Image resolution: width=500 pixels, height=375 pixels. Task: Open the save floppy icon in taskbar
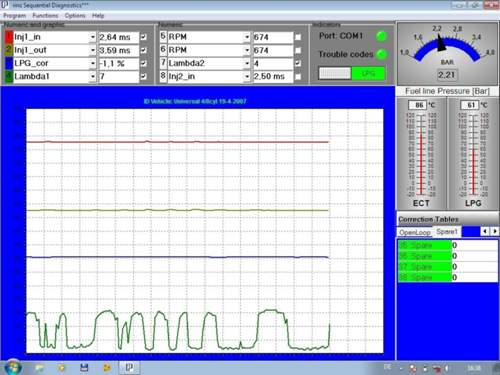(x=84, y=367)
